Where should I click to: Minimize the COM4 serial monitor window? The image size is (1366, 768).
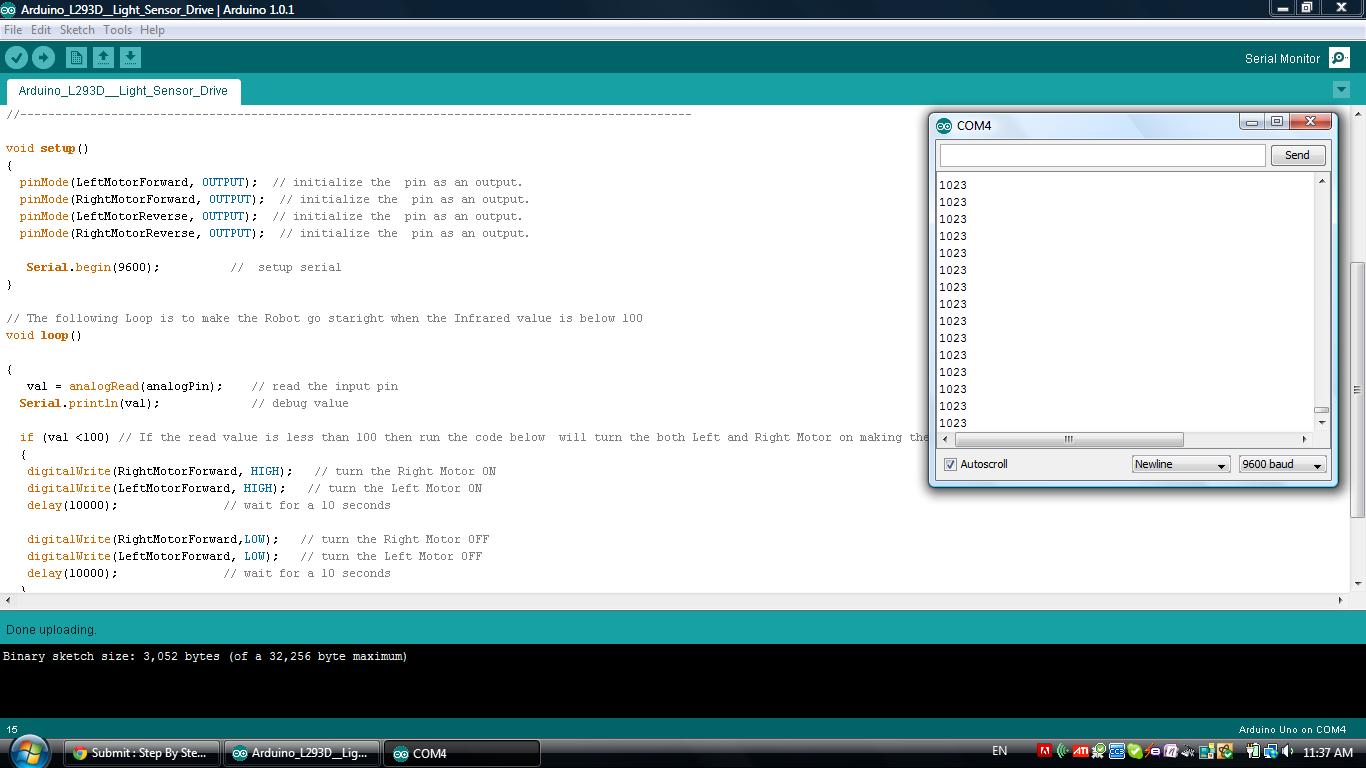1251,121
